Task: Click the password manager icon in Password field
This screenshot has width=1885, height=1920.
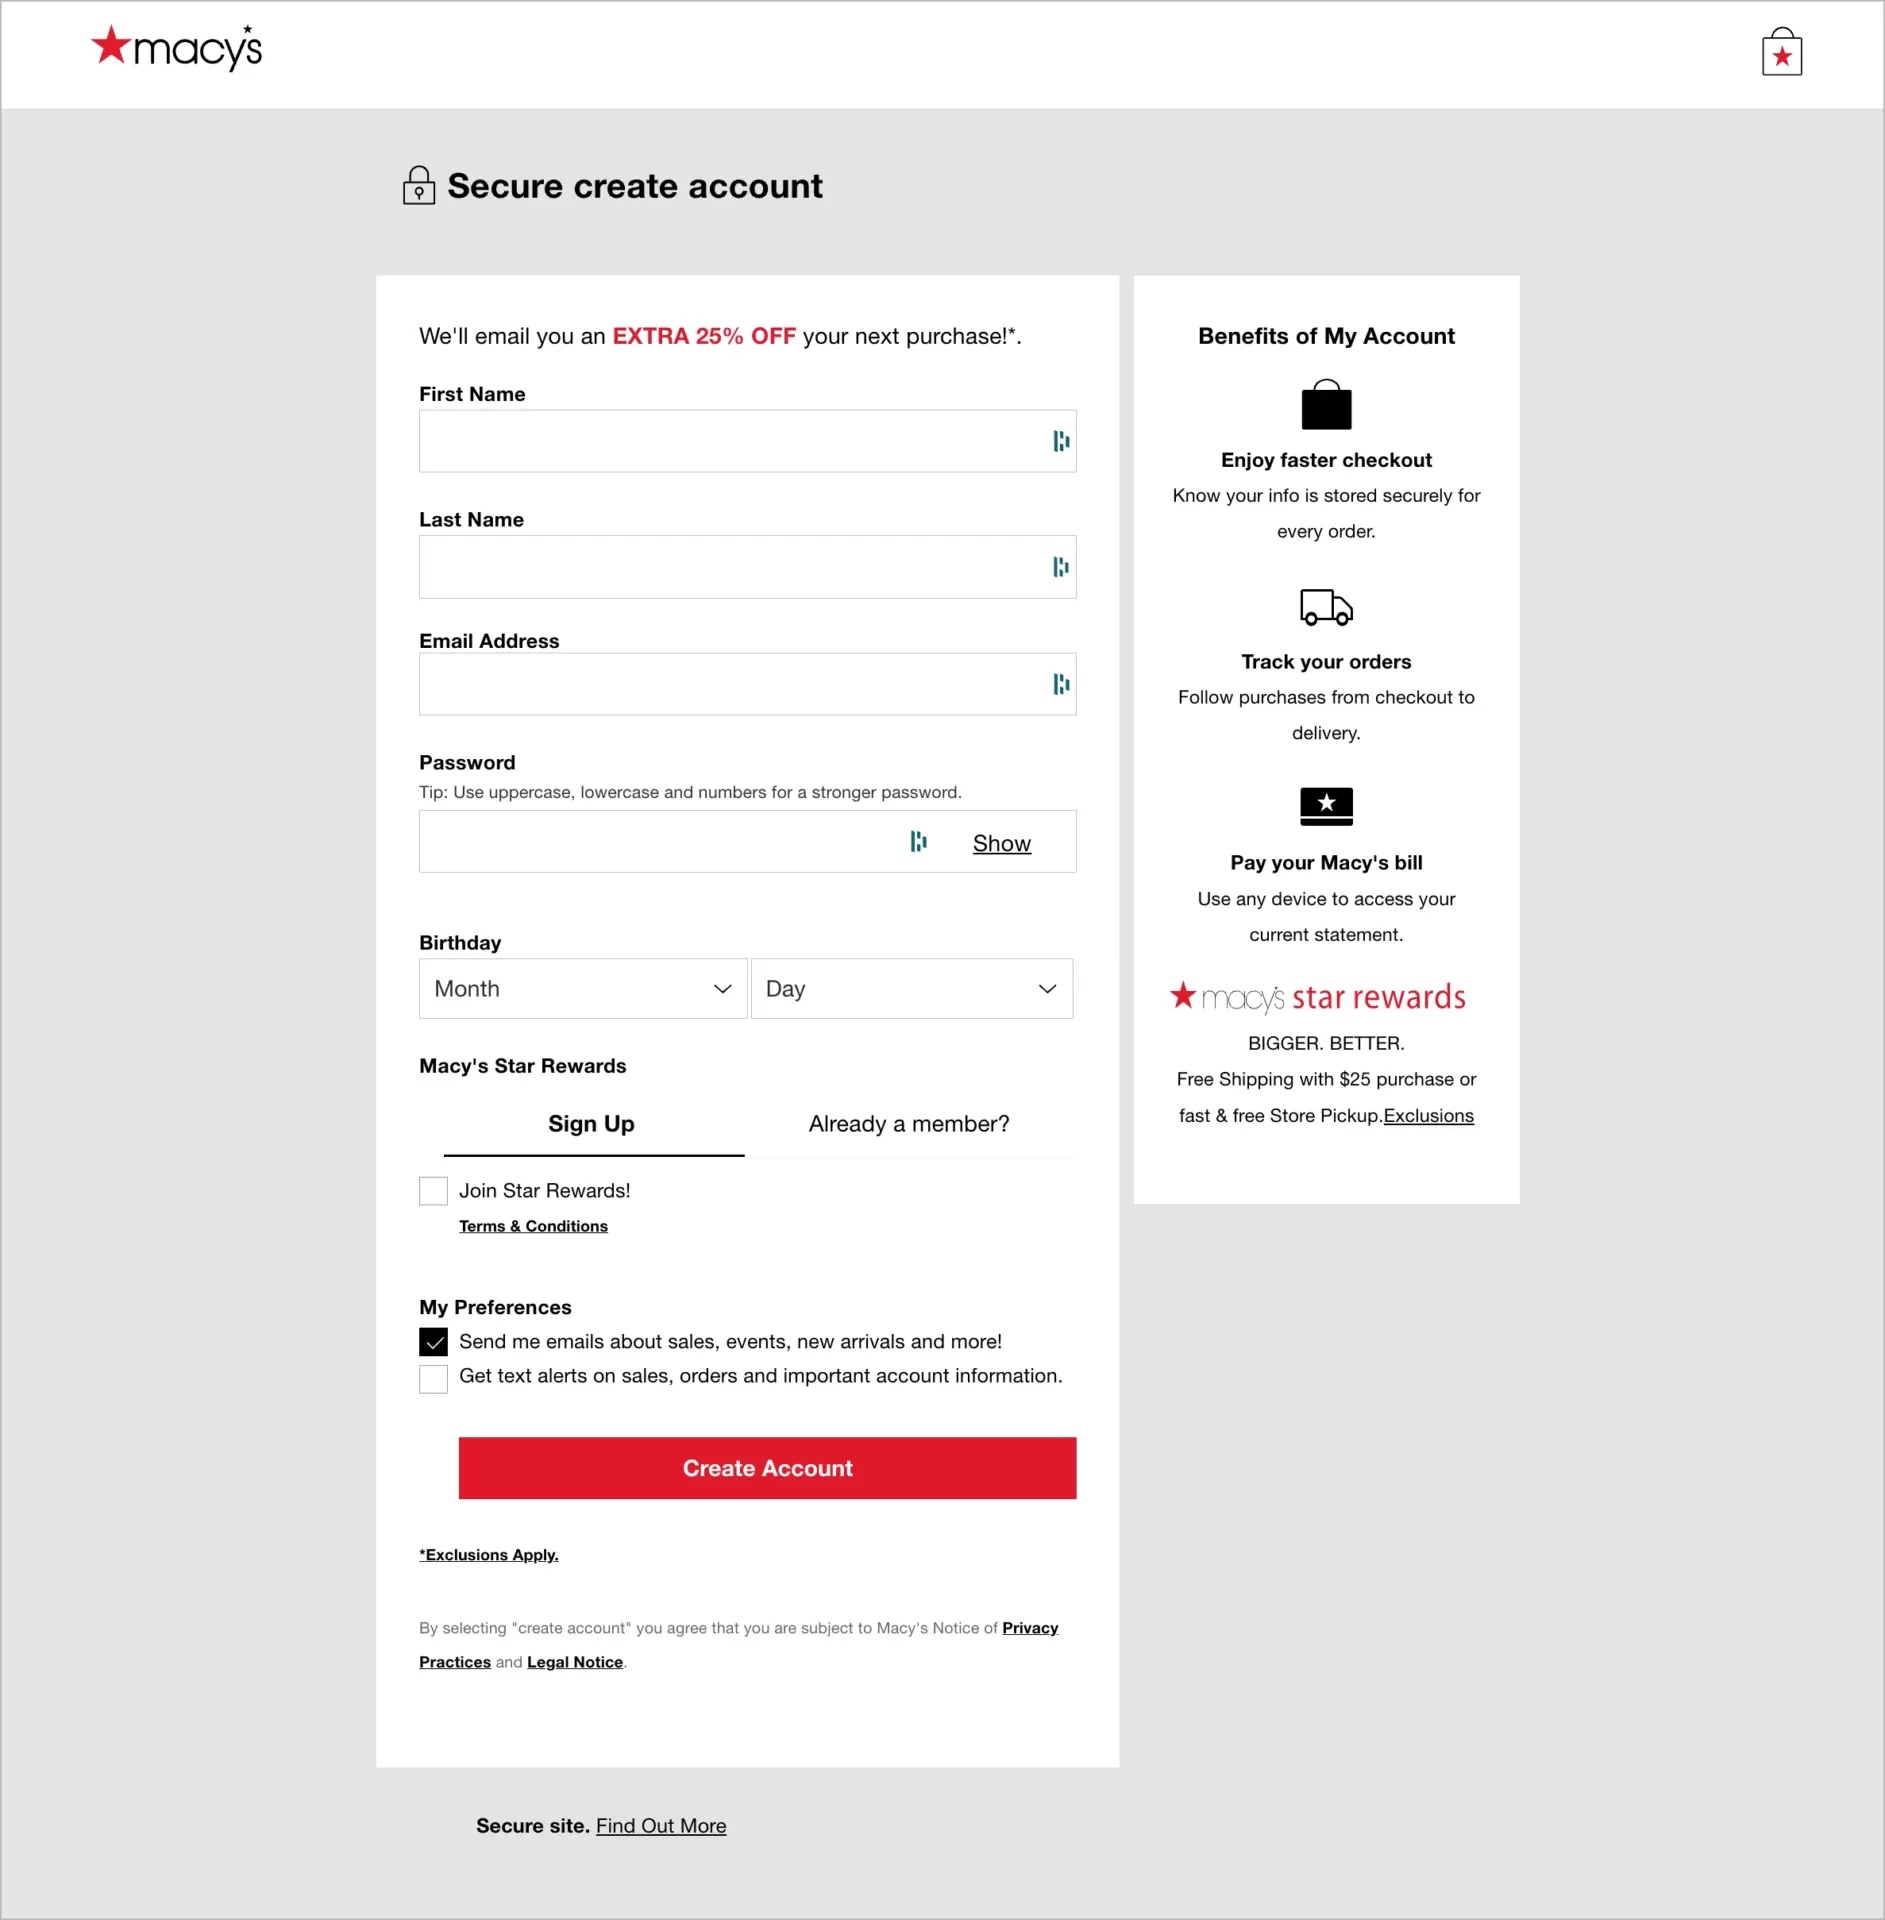Action: 919,842
